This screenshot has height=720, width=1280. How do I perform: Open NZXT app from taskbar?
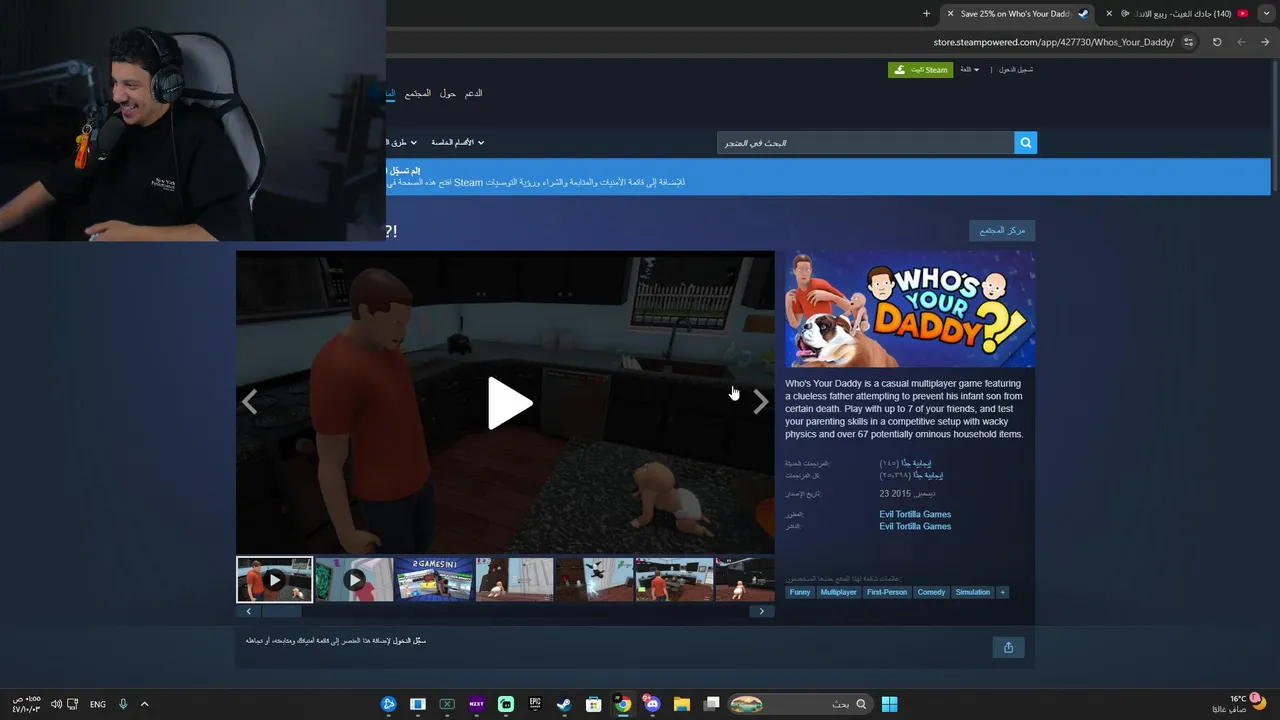click(x=476, y=704)
